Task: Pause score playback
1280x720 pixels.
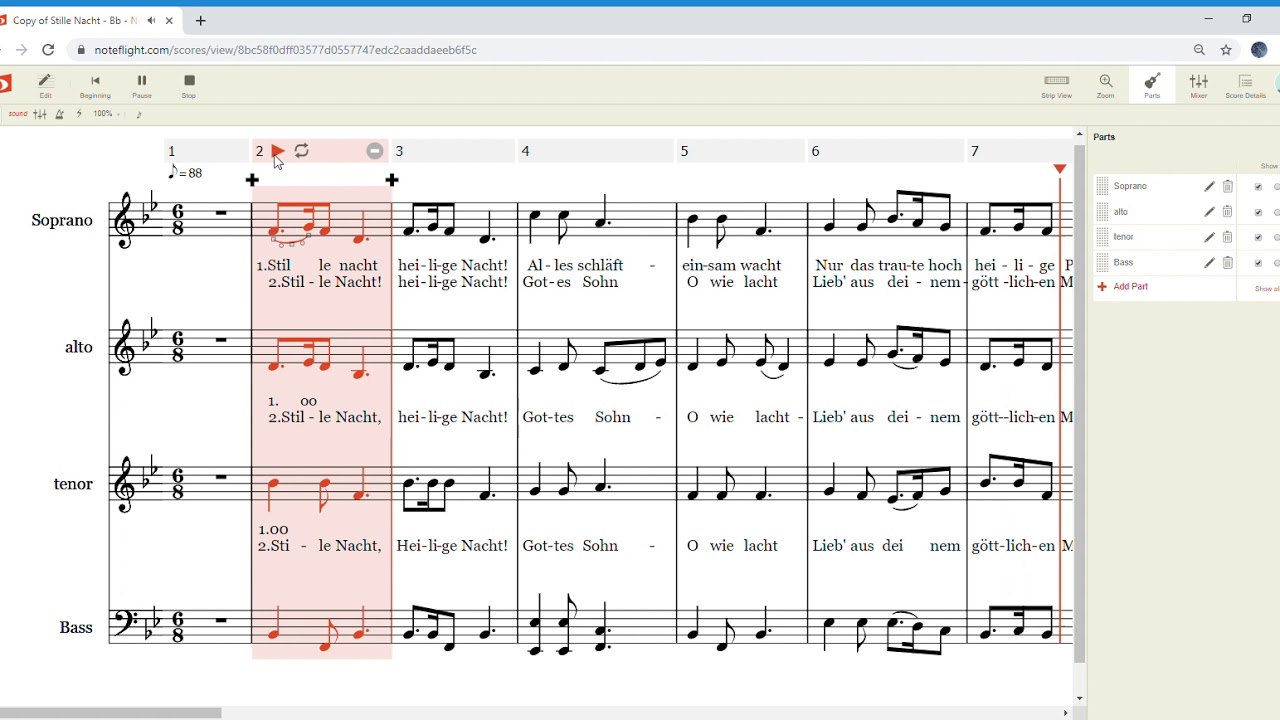Action: (x=142, y=86)
